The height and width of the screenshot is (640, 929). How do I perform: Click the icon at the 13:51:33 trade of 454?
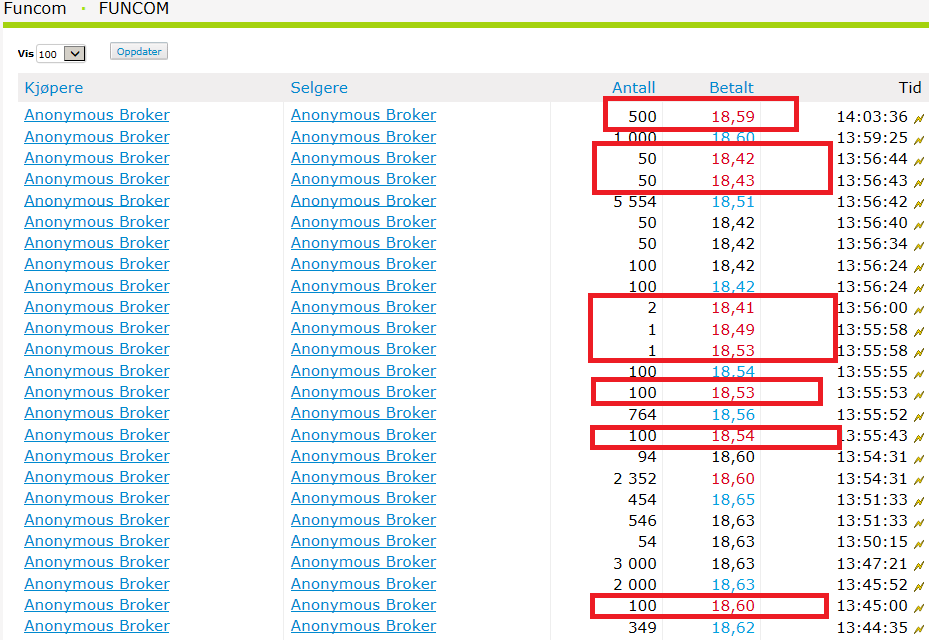tap(919, 500)
